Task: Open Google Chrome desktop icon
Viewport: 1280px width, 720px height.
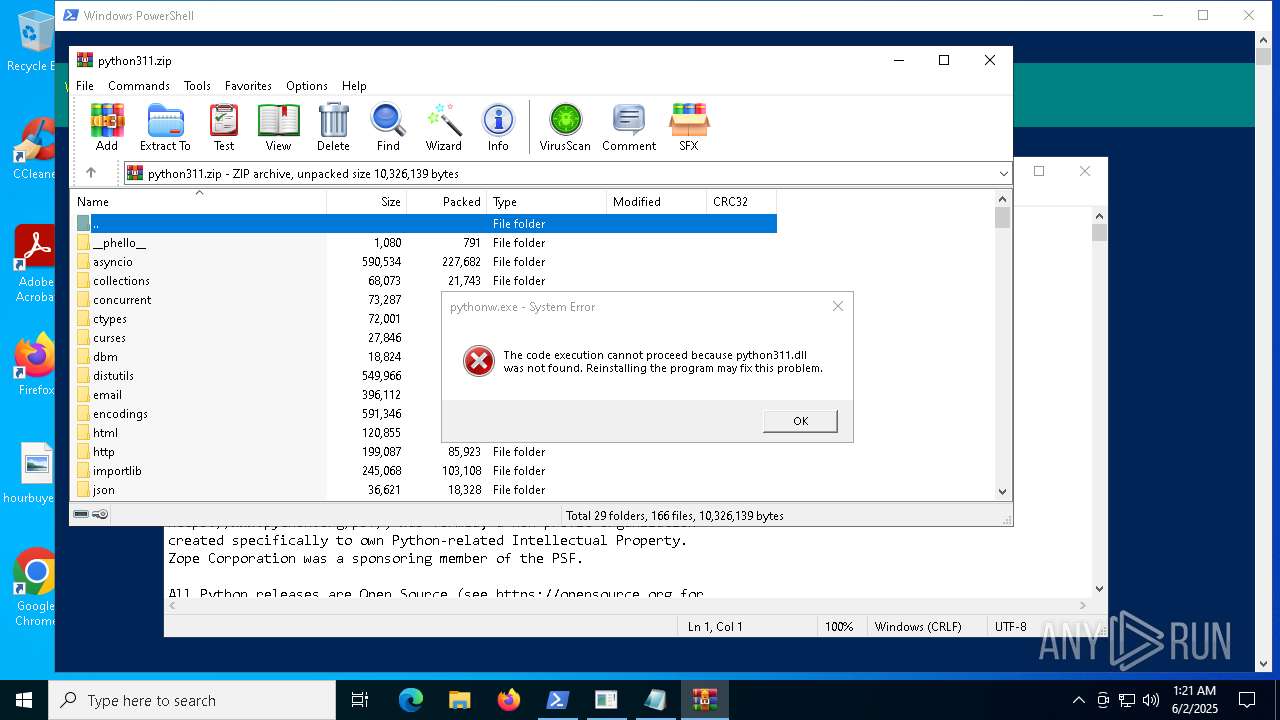Action: click(x=34, y=588)
